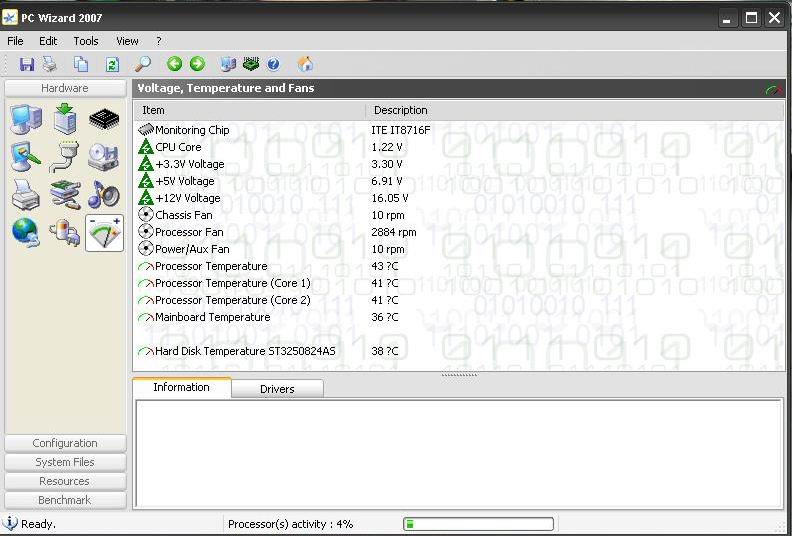Click the Hardware category button
This screenshot has width=792, height=536.
click(x=65, y=88)
